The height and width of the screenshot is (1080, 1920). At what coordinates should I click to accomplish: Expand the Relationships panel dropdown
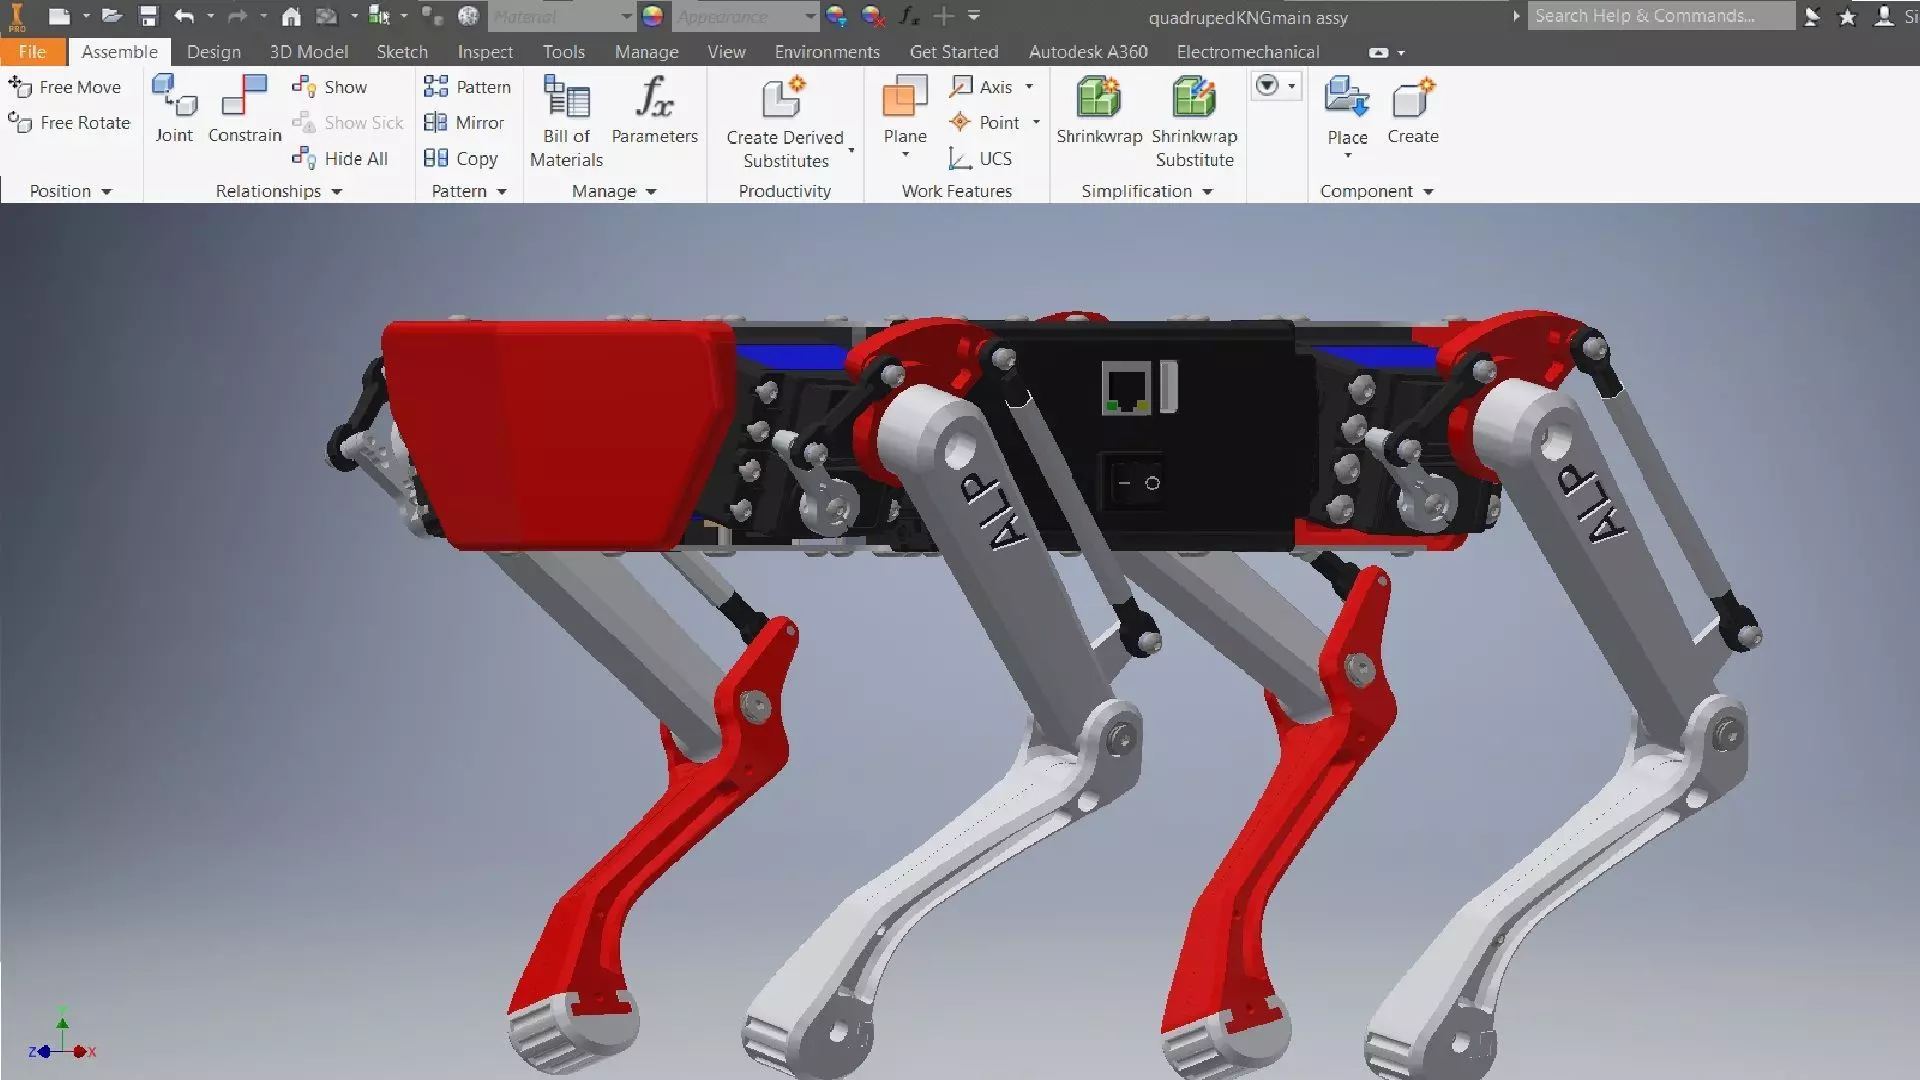(x=337, y=191)
